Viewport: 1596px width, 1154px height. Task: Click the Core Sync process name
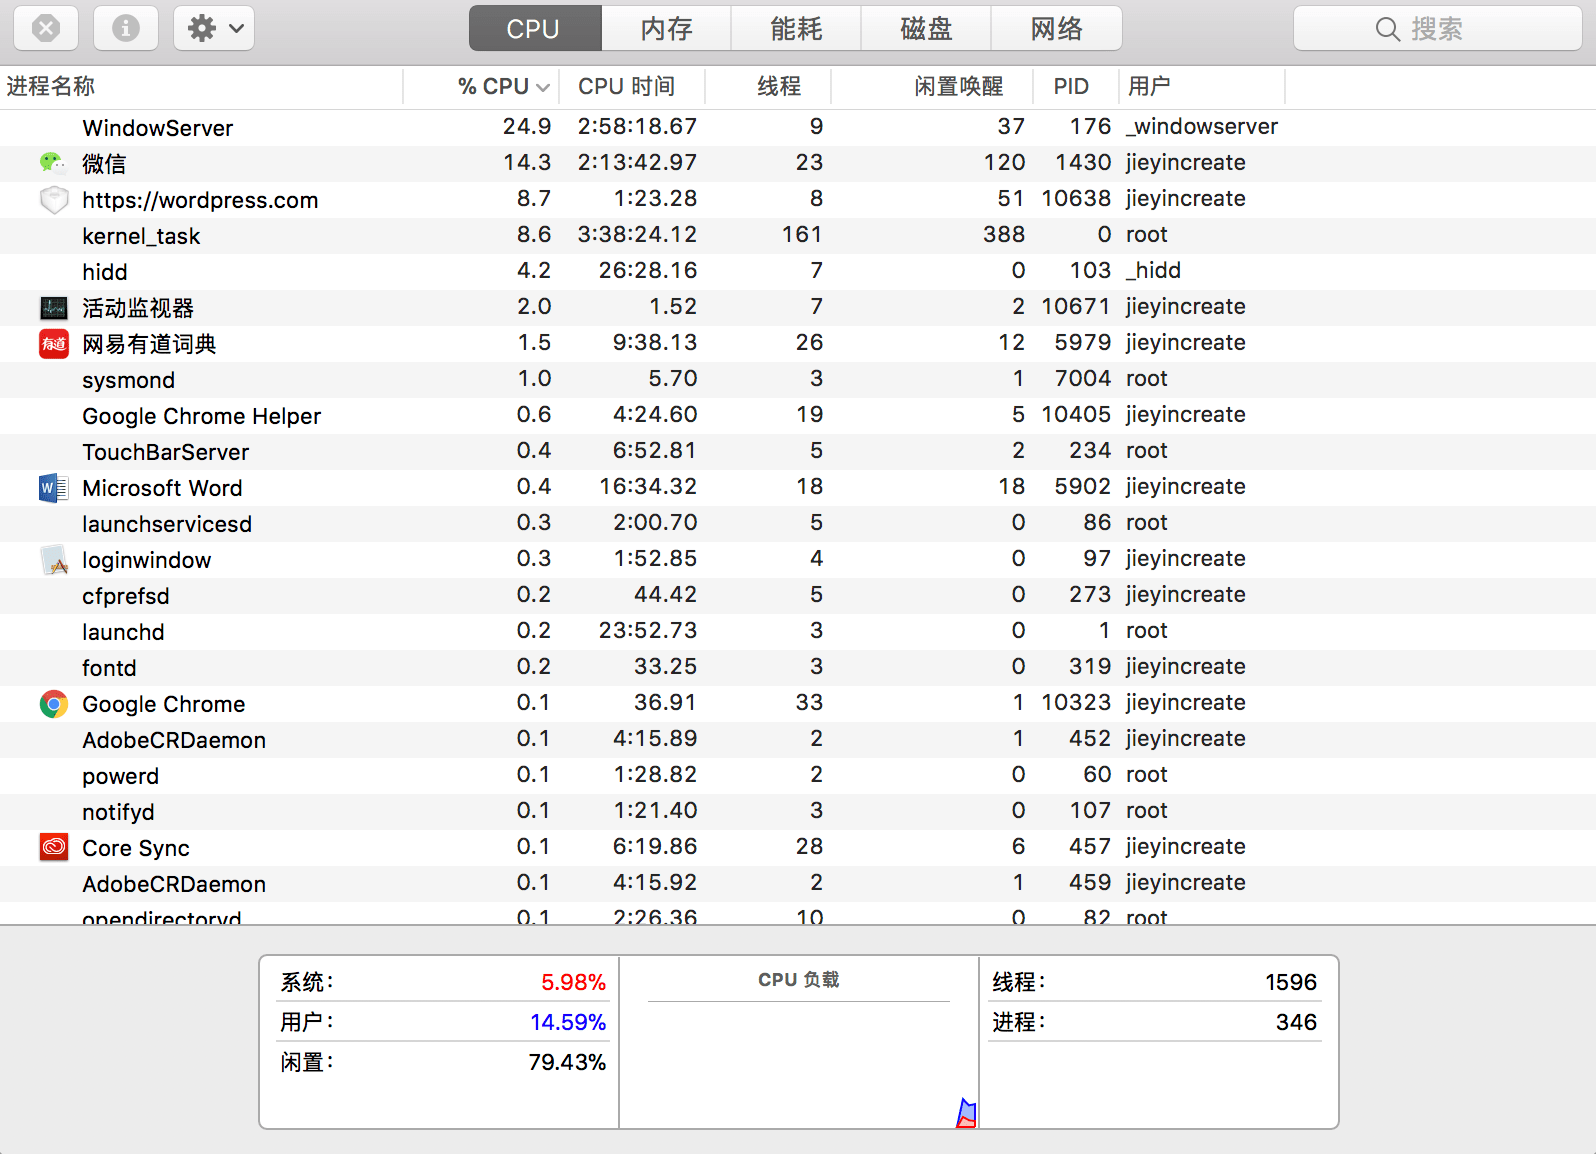point(135,848)
